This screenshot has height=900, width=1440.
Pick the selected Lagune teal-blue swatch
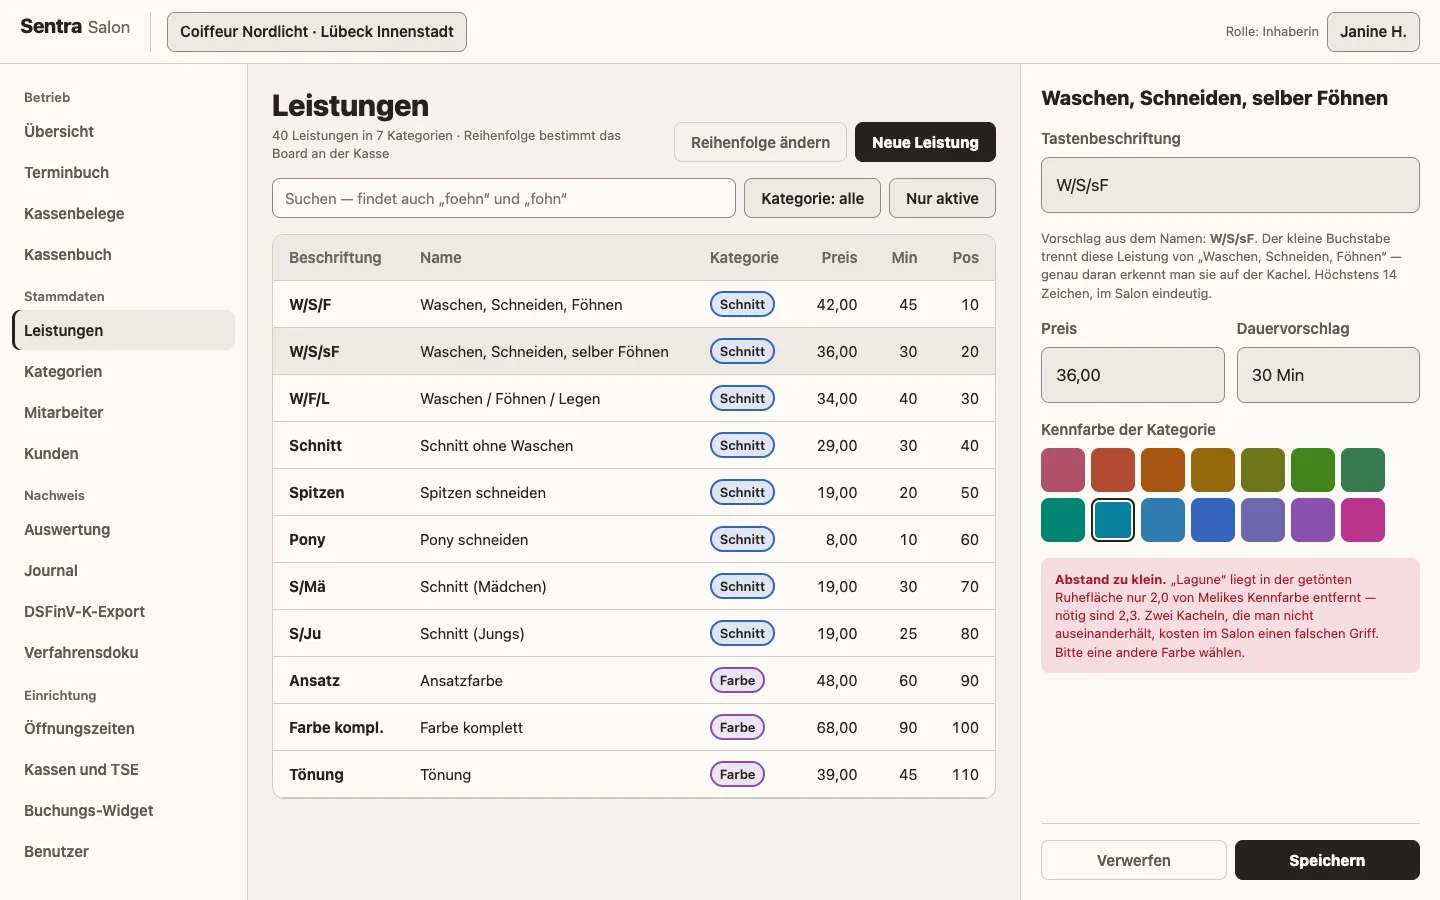(1113, 520)
